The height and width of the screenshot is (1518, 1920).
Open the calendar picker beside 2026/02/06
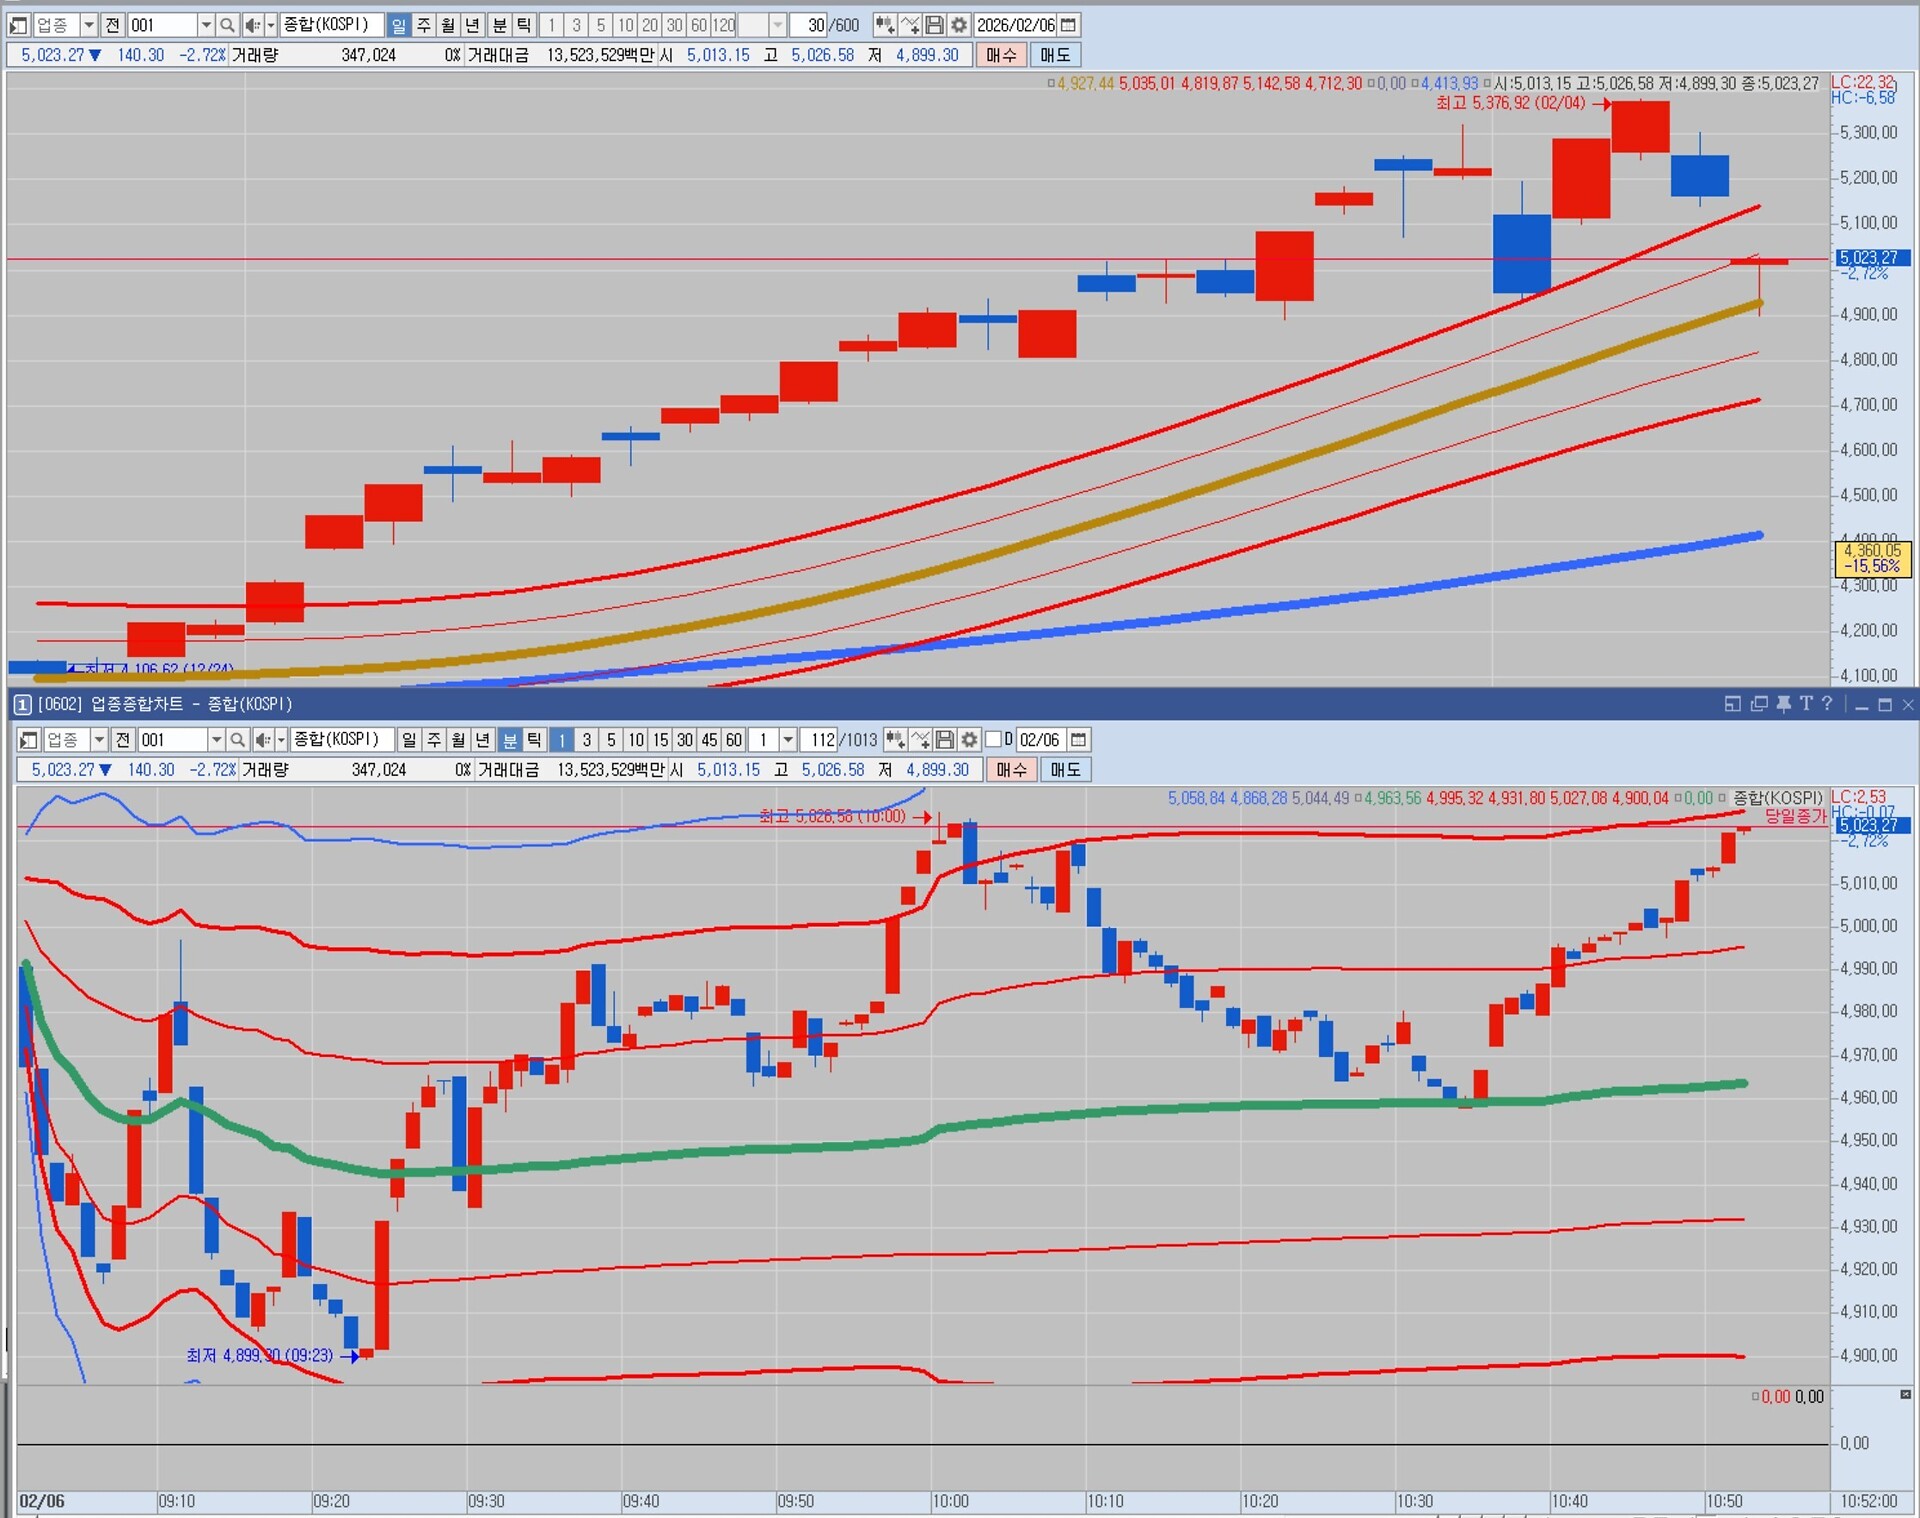[x=1069, y=25]
